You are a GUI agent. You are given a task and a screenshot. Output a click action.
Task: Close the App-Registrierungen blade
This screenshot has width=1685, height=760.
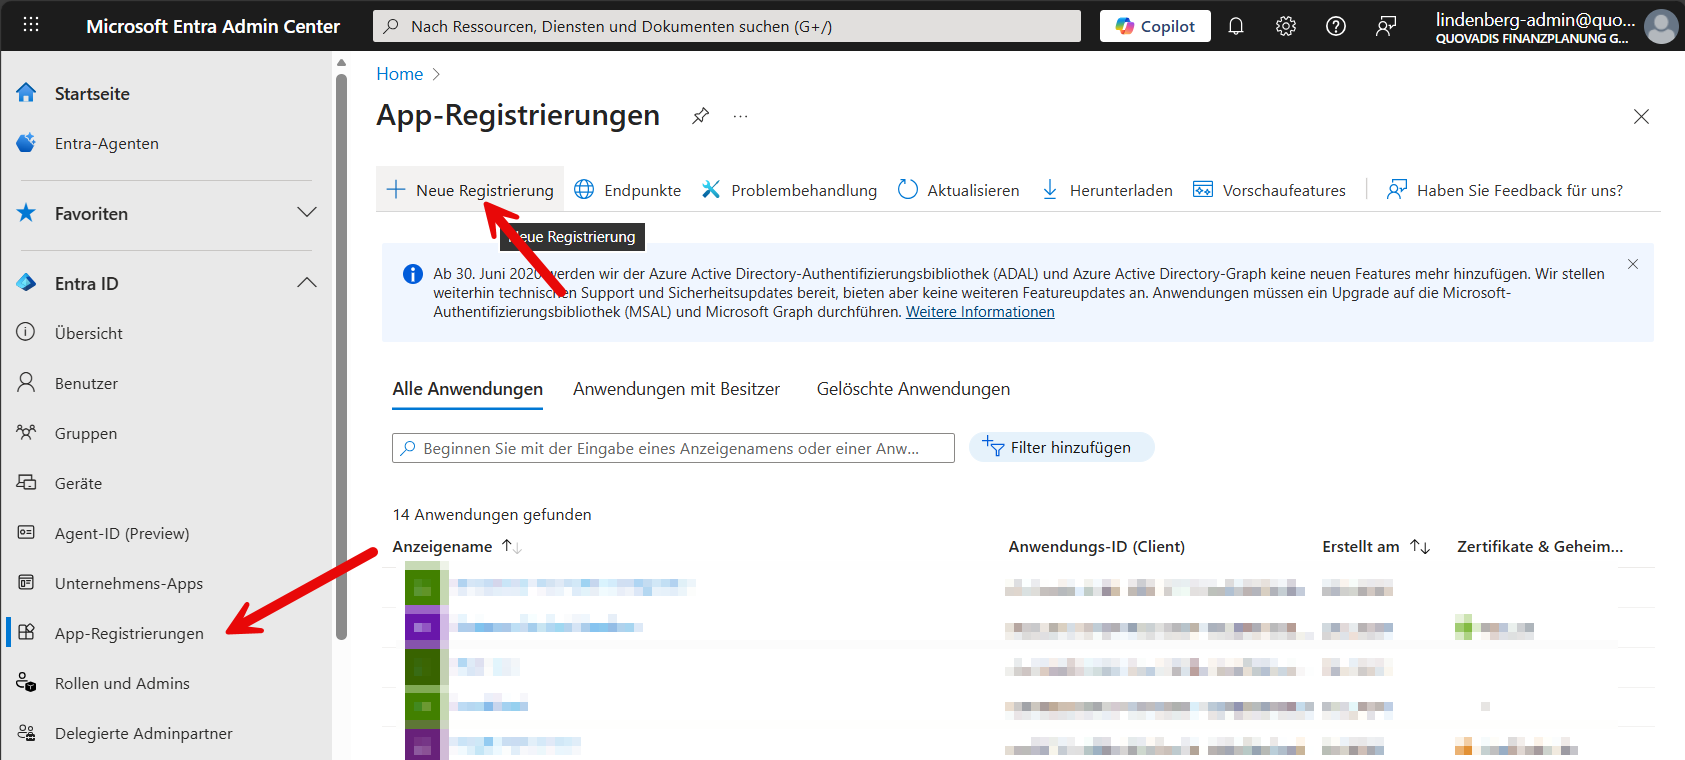(1641, 116)
